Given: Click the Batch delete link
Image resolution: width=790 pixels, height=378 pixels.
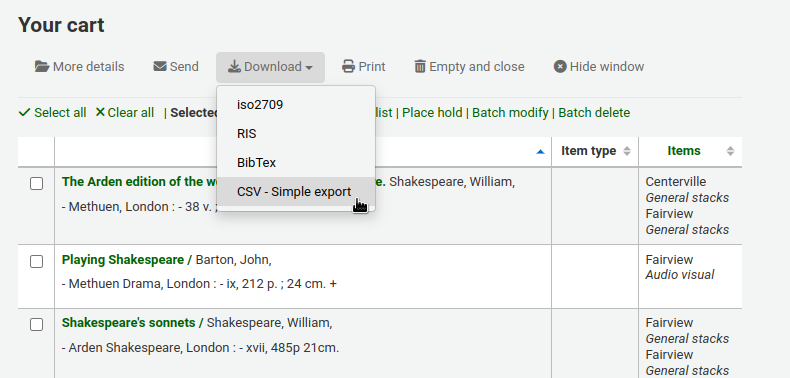Looking at the screenshot, I should pyautogui.click(x=594, y=112).
